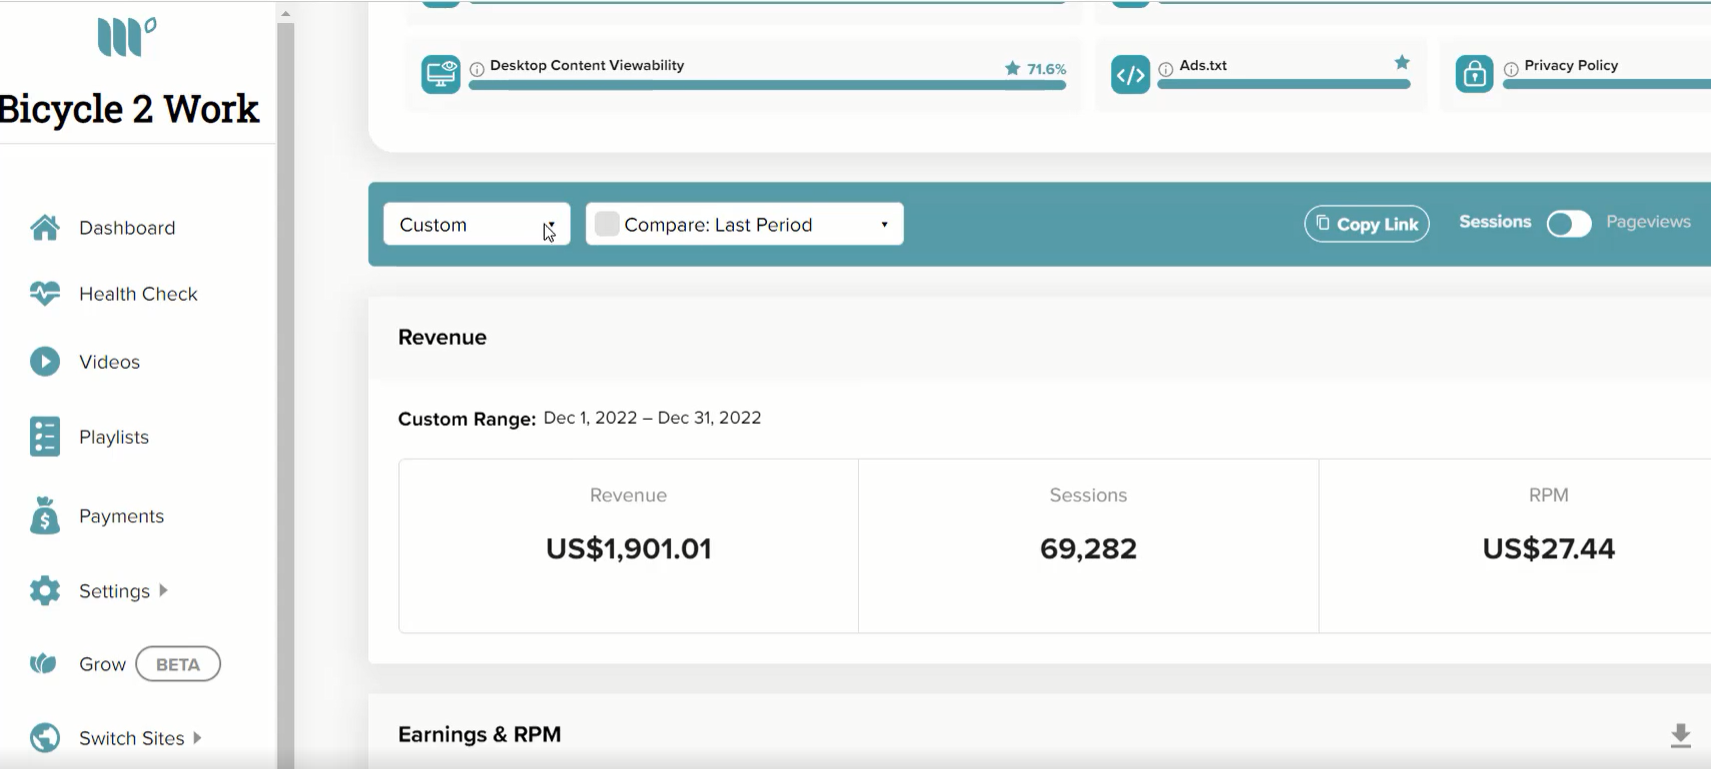1711x769 pixels.
Task: Enable Compare Last Period checkbox
Action: [606, 224]
